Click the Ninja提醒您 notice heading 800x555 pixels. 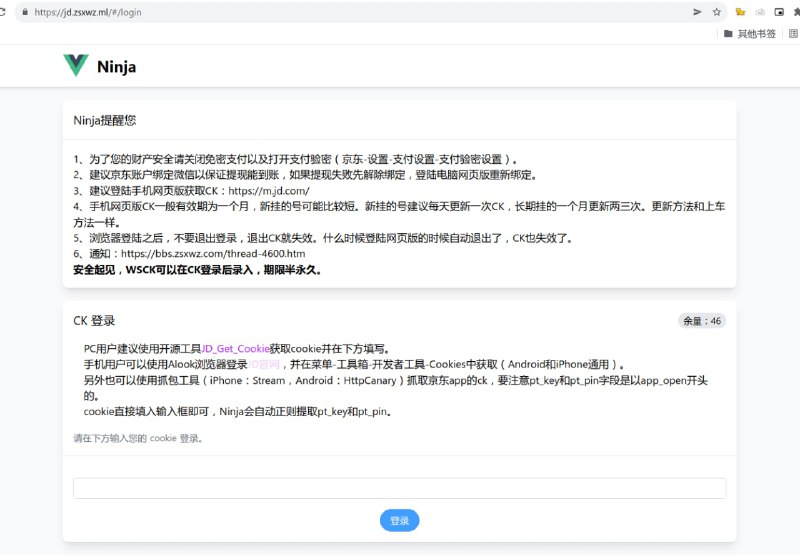point(105,120)
